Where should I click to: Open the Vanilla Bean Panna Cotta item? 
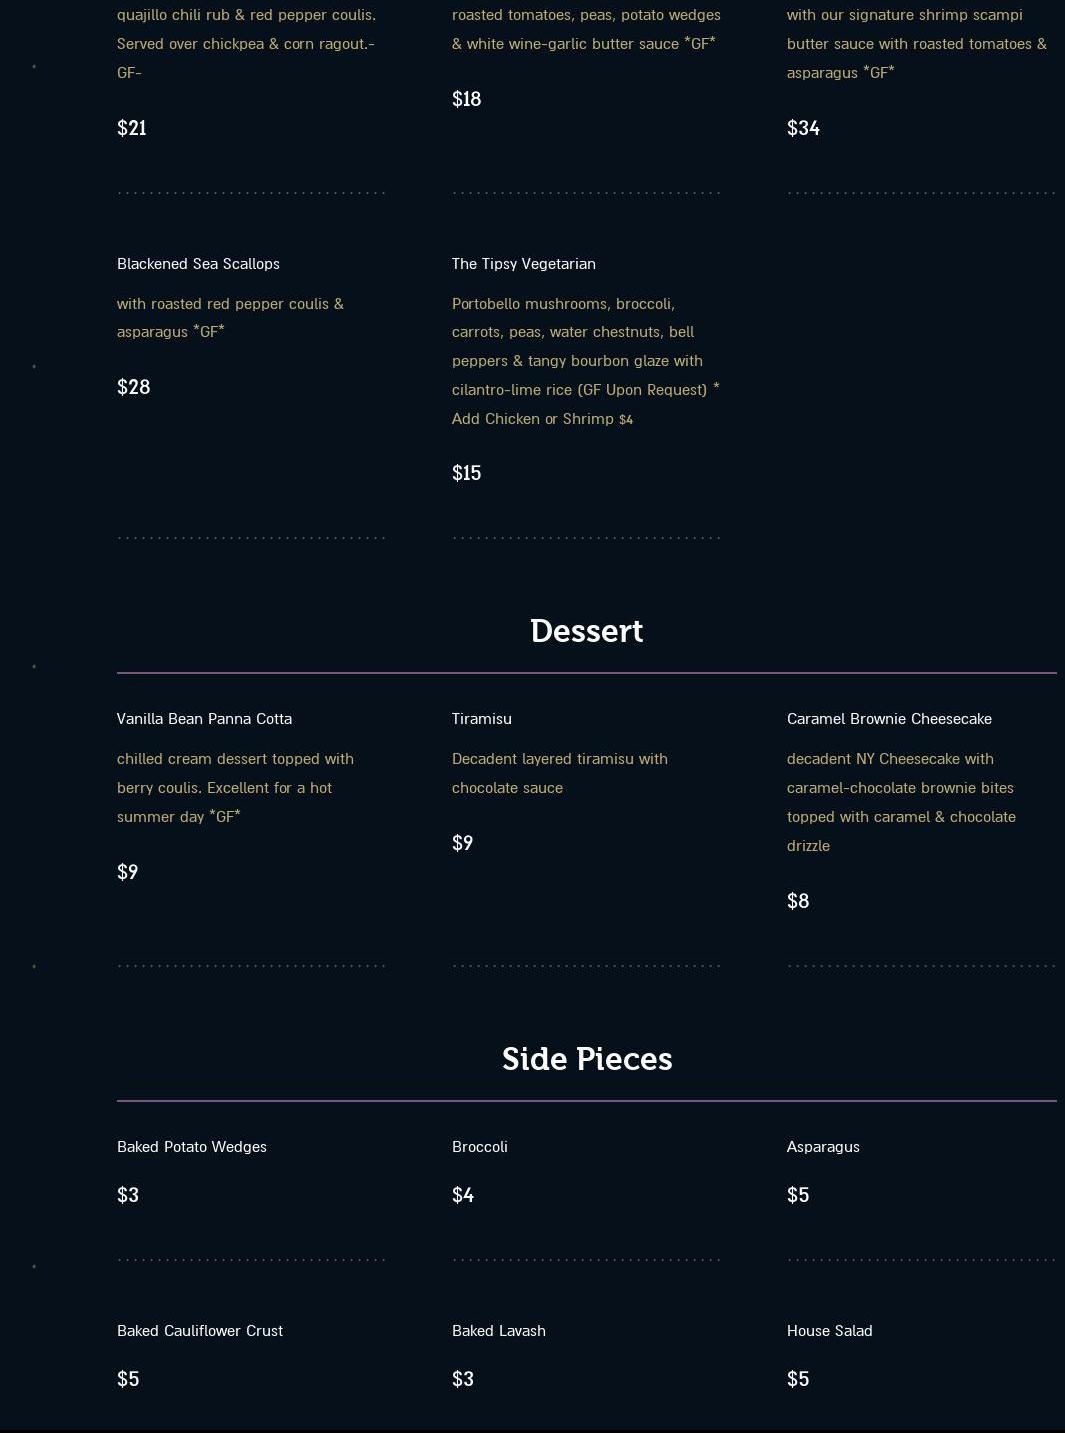point(204,719)
